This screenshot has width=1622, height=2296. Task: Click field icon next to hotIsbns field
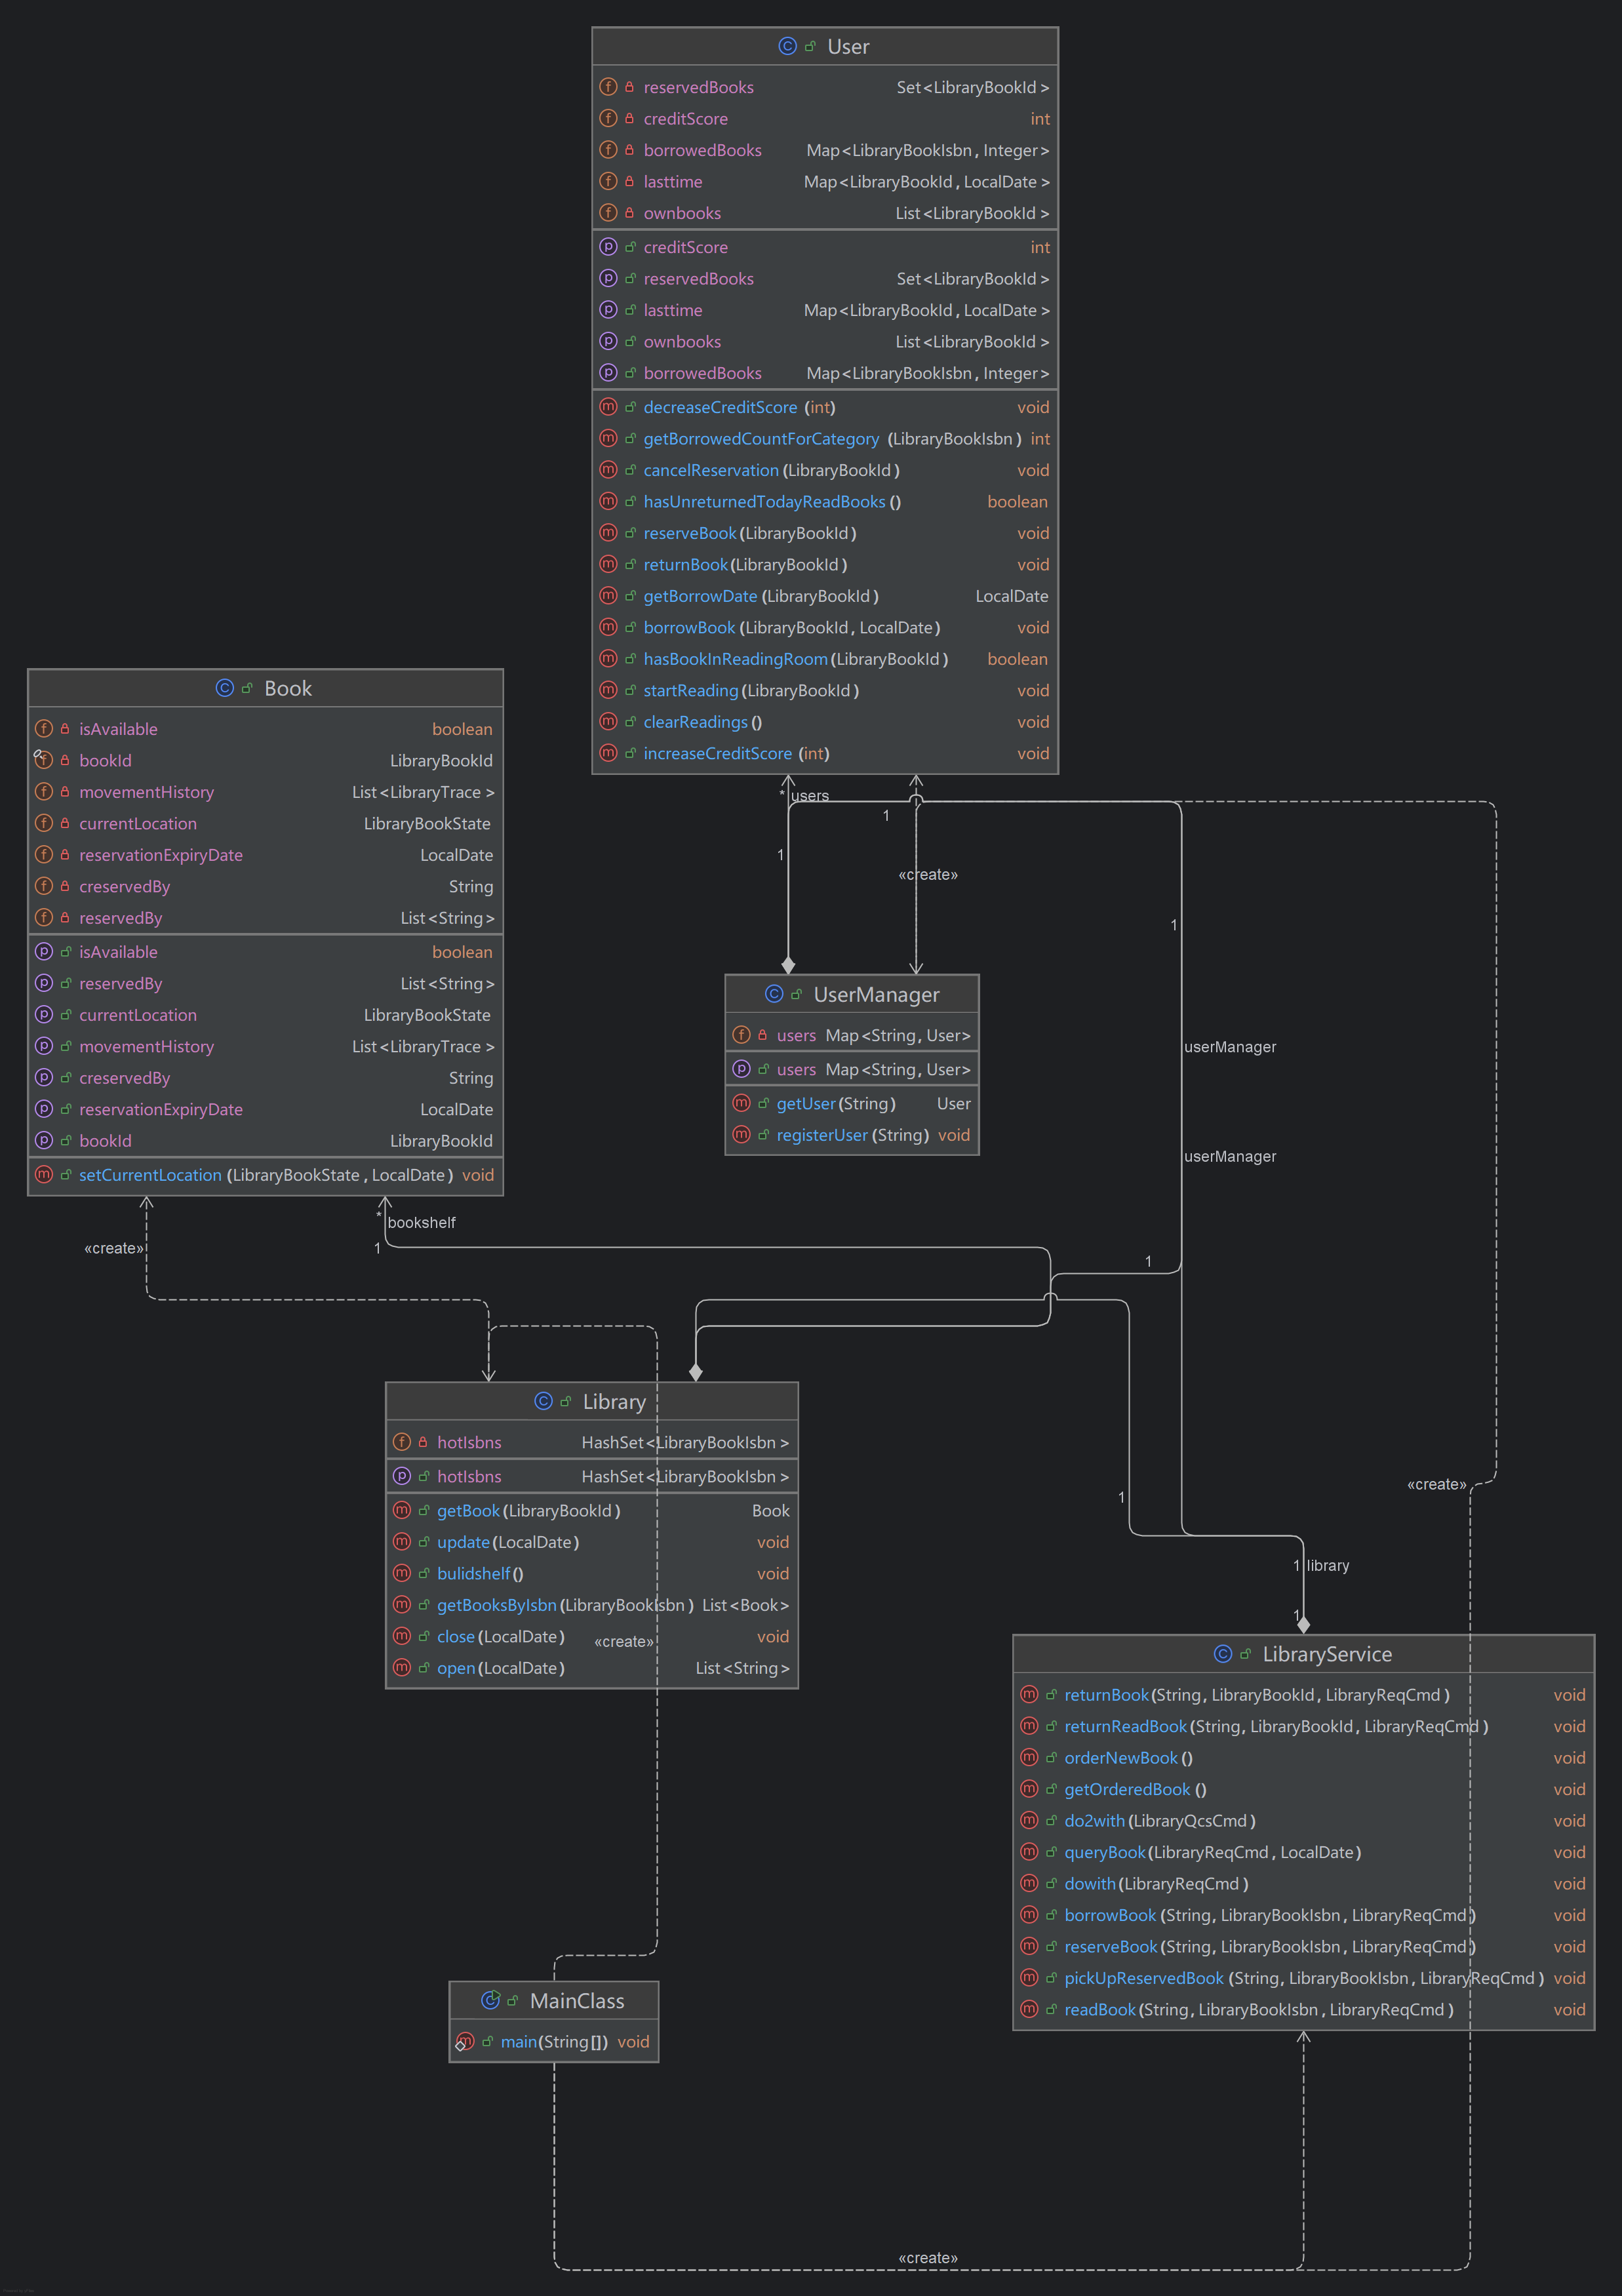point(402,1442)
